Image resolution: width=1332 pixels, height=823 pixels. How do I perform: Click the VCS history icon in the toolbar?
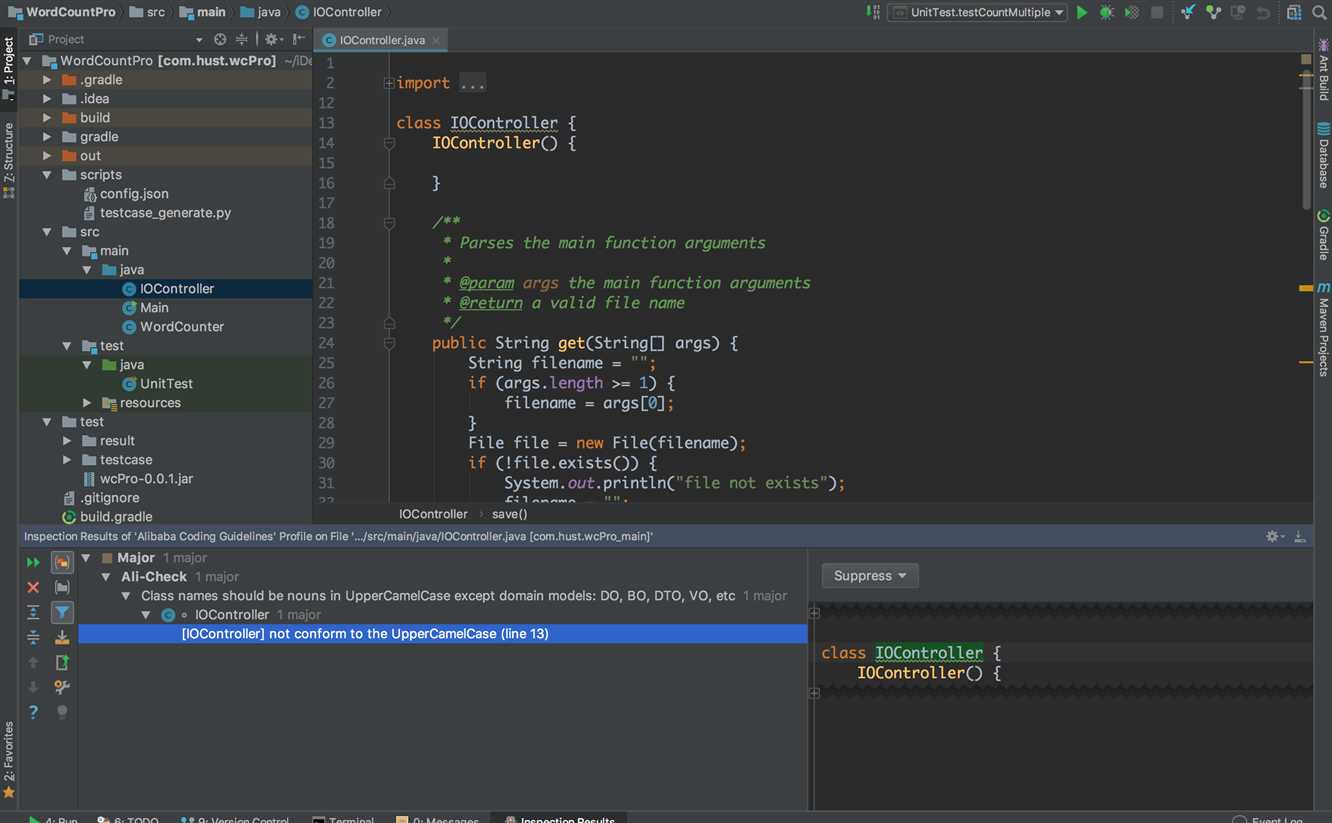pos(1238,12)
